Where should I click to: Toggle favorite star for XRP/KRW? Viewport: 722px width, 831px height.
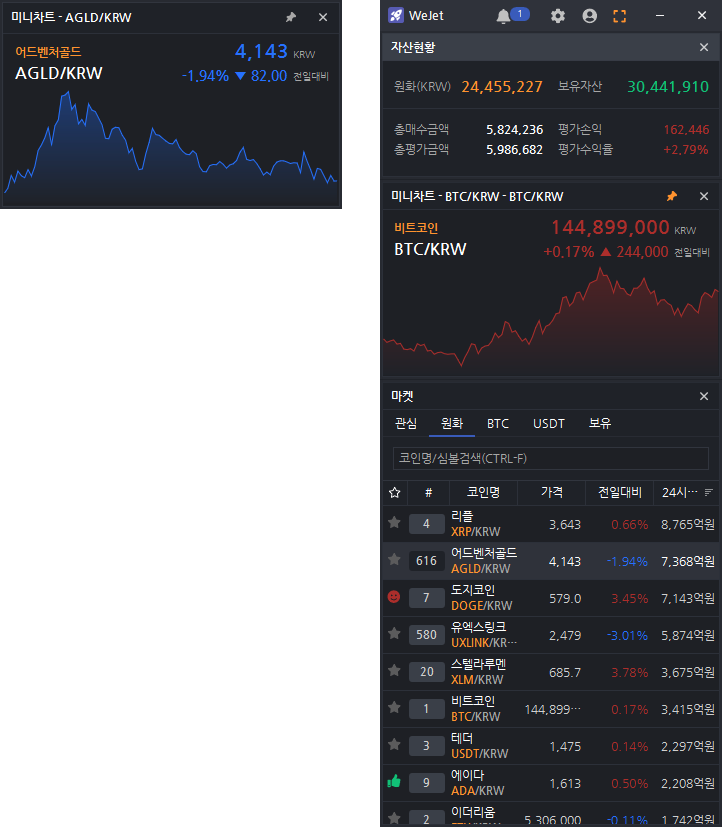coord(394,523)
